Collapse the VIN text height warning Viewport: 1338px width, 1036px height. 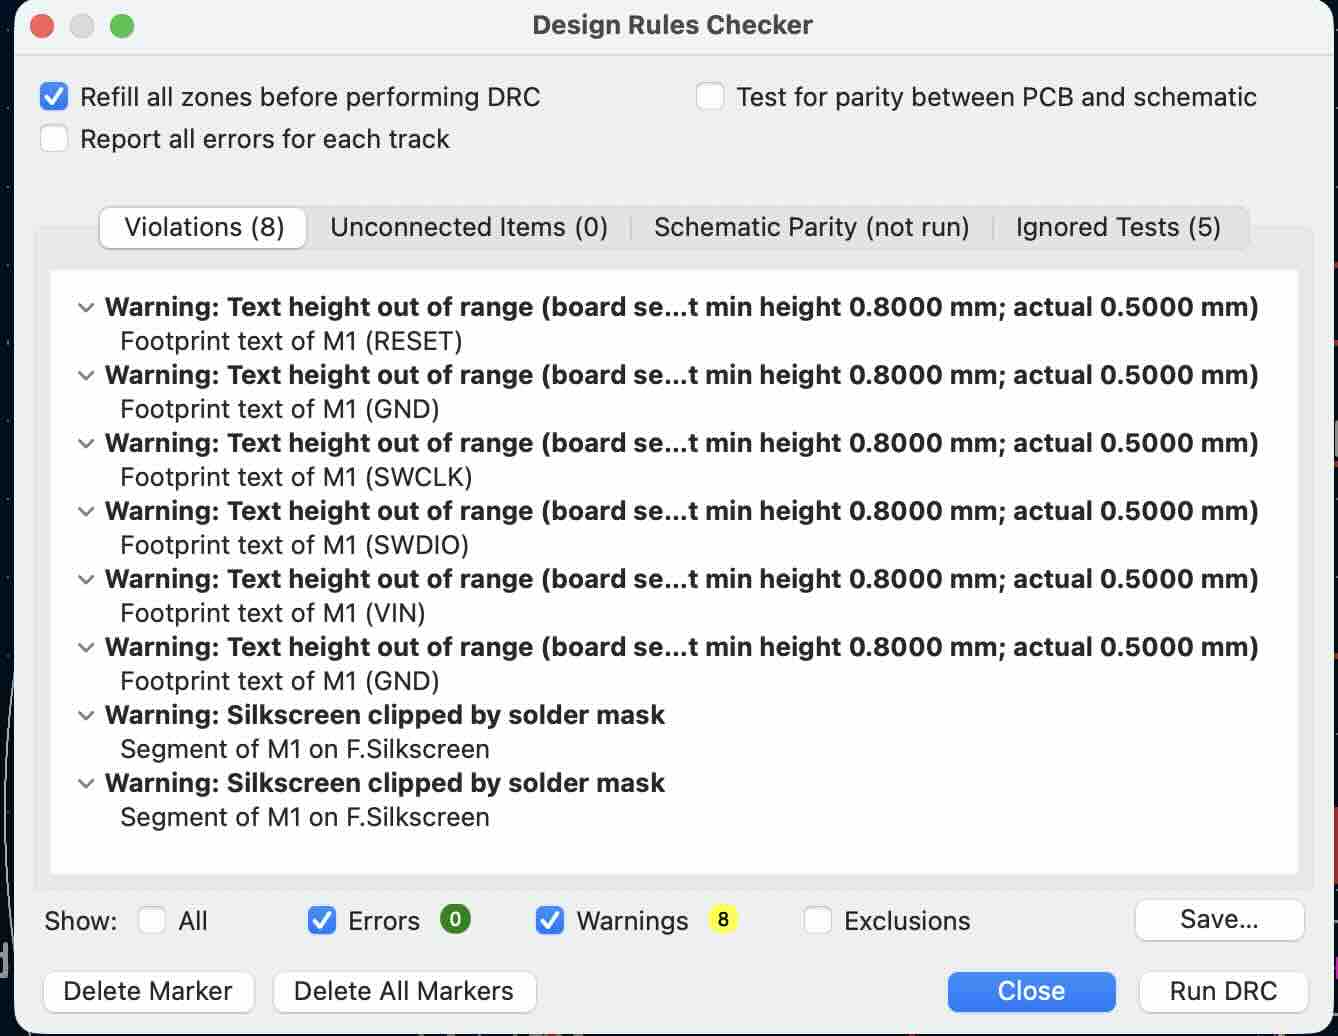pos(87,580)
